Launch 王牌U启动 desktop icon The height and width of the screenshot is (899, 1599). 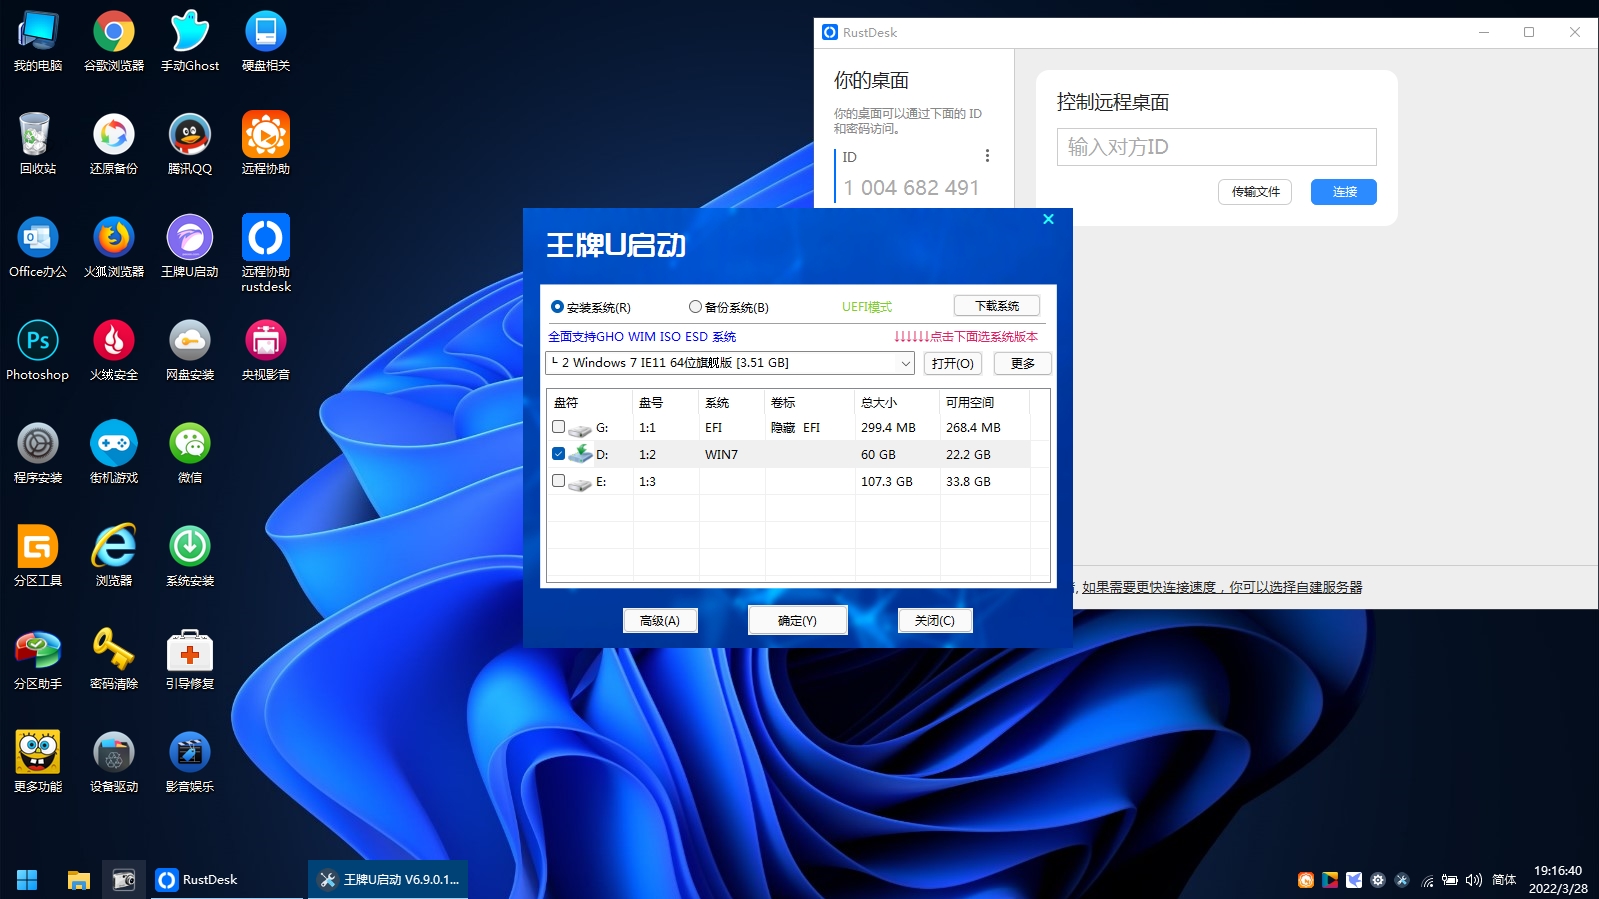tap(190, 248)
